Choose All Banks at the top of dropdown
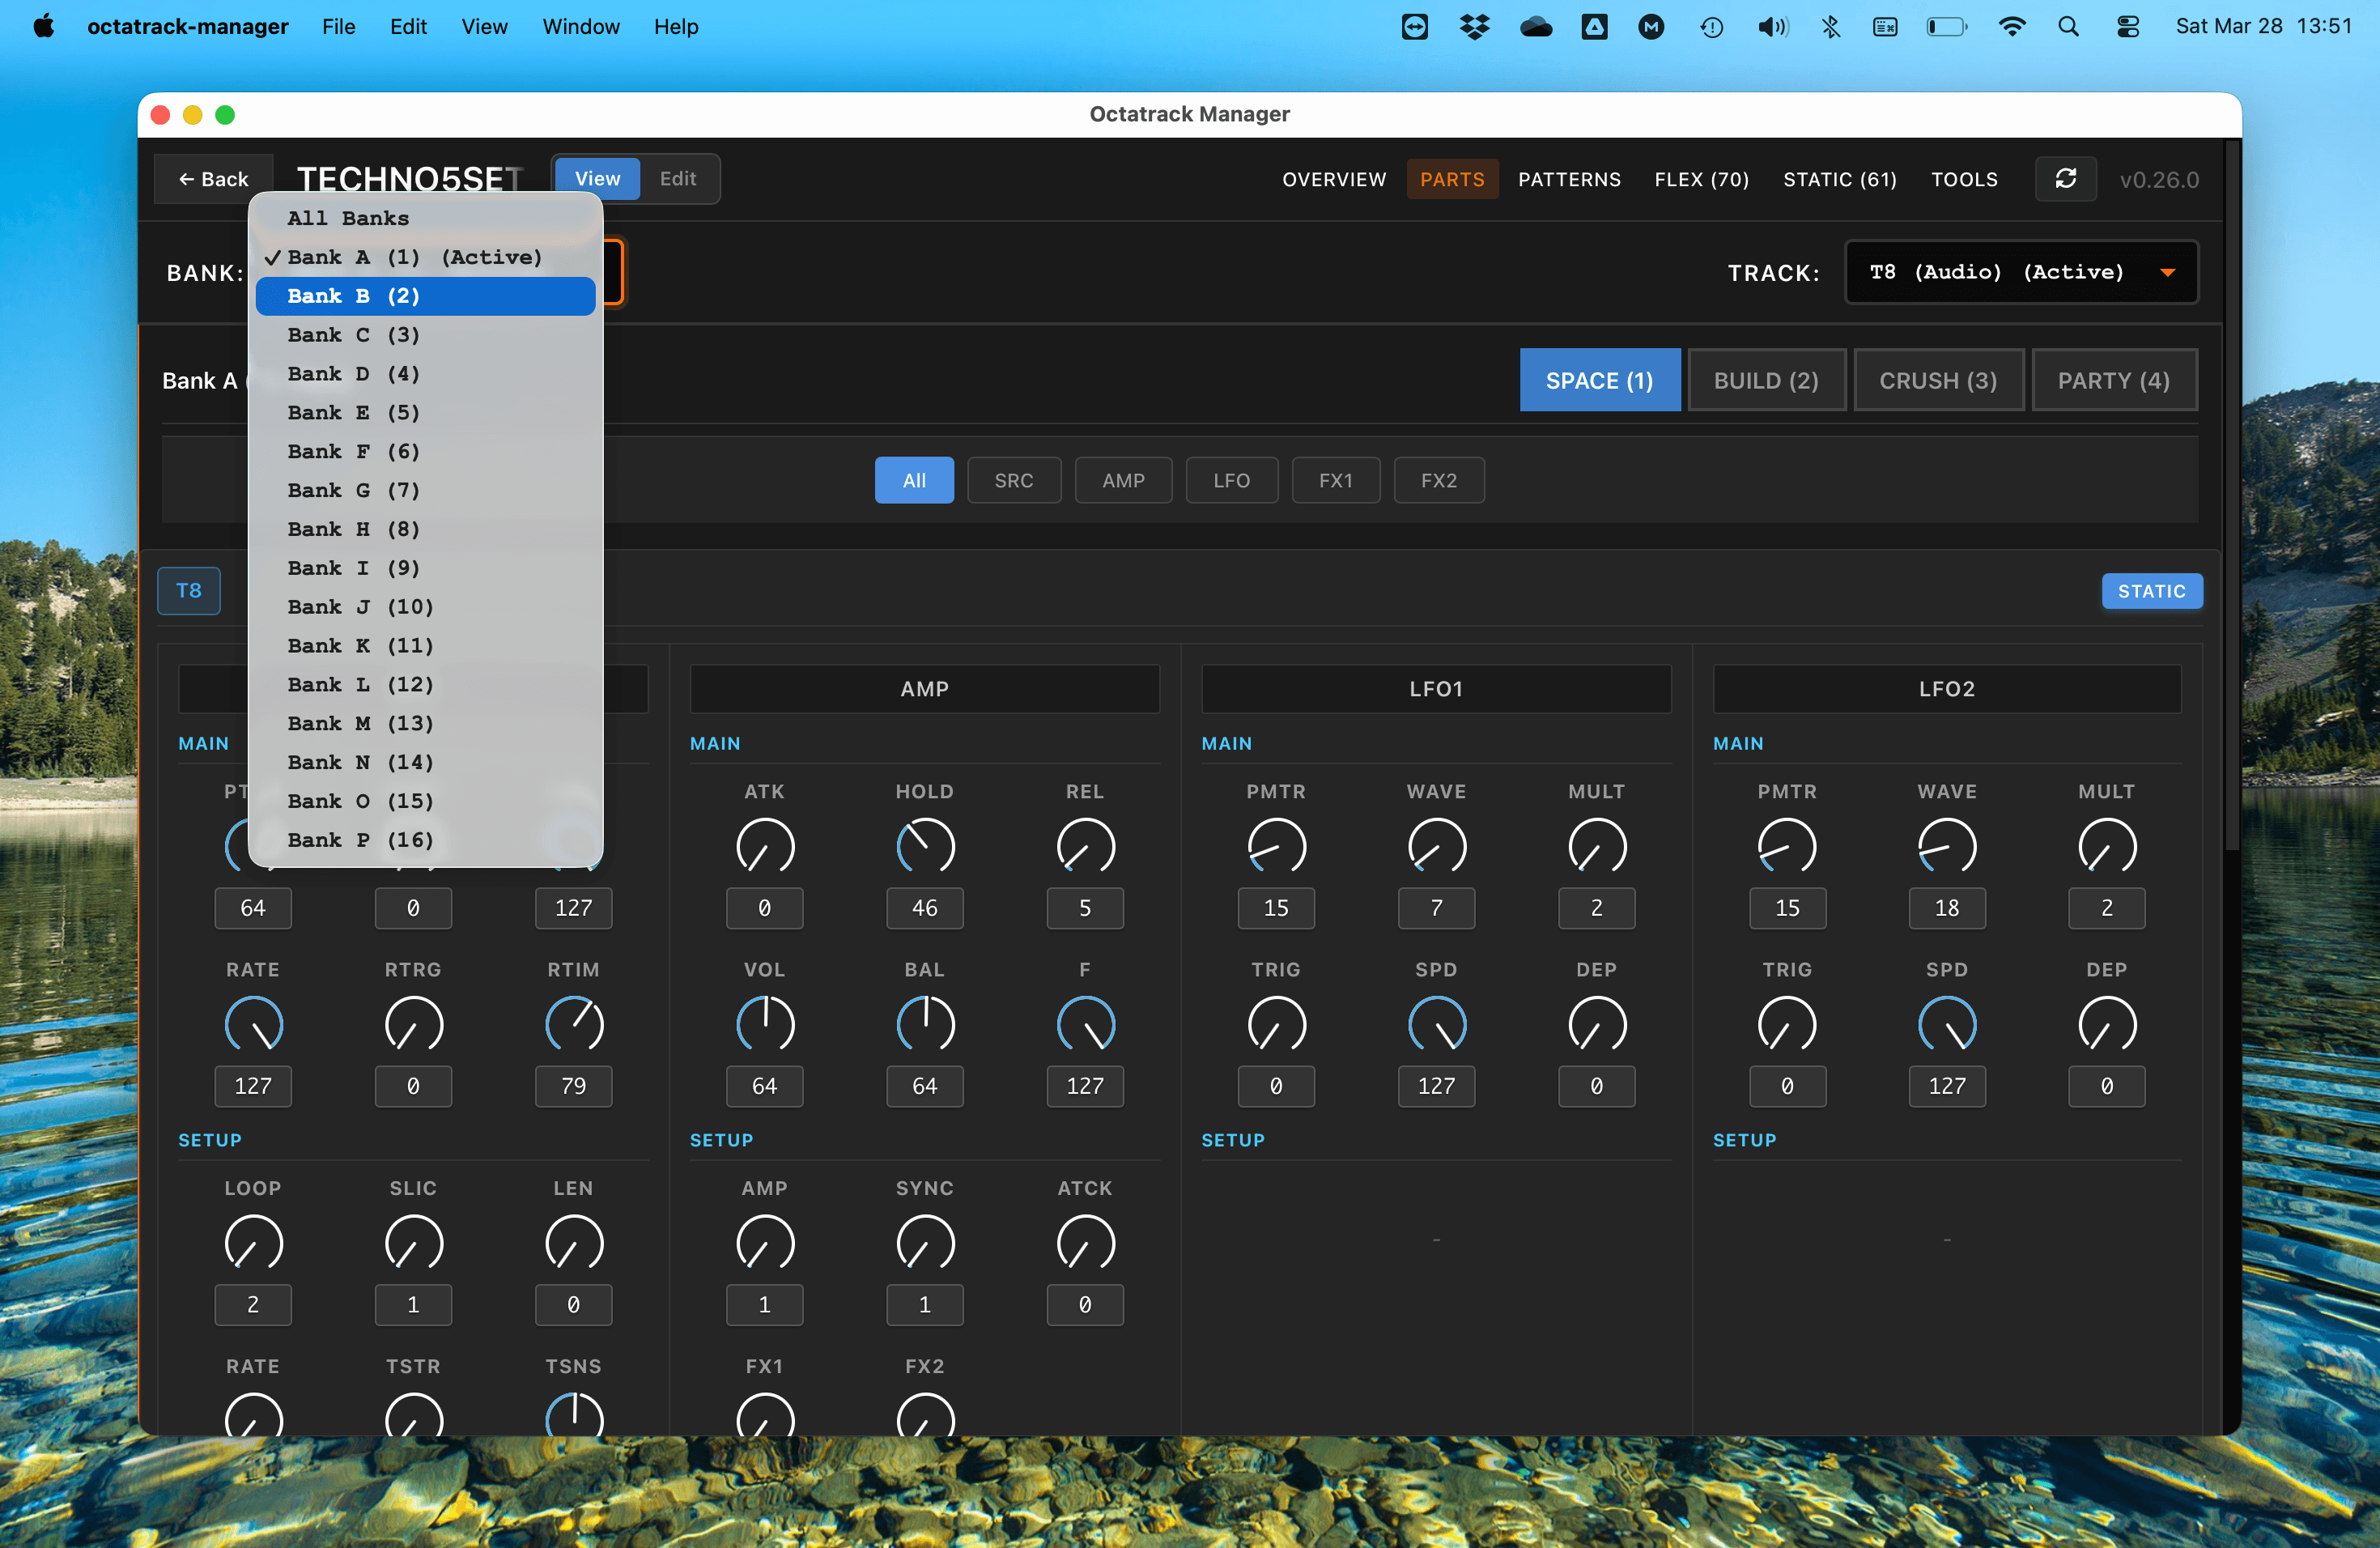This screenshot has height=1548, width=2380. 347,218
